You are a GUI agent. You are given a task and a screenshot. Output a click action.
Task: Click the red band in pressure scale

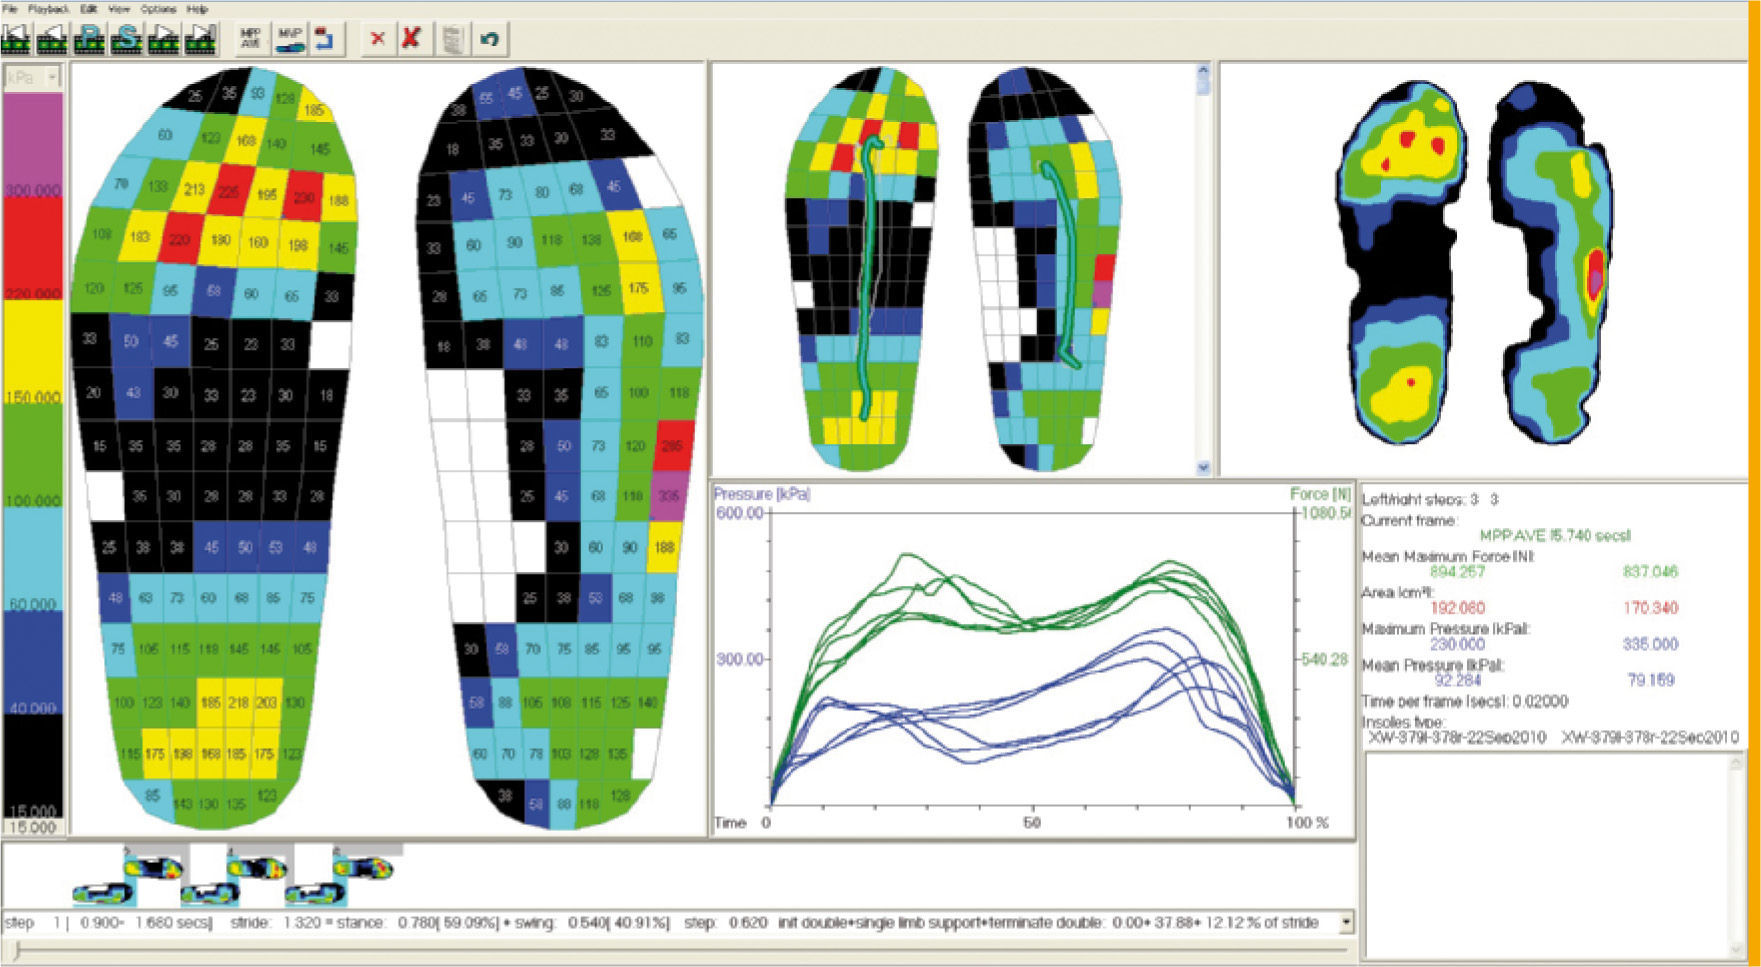click(33, 245)
